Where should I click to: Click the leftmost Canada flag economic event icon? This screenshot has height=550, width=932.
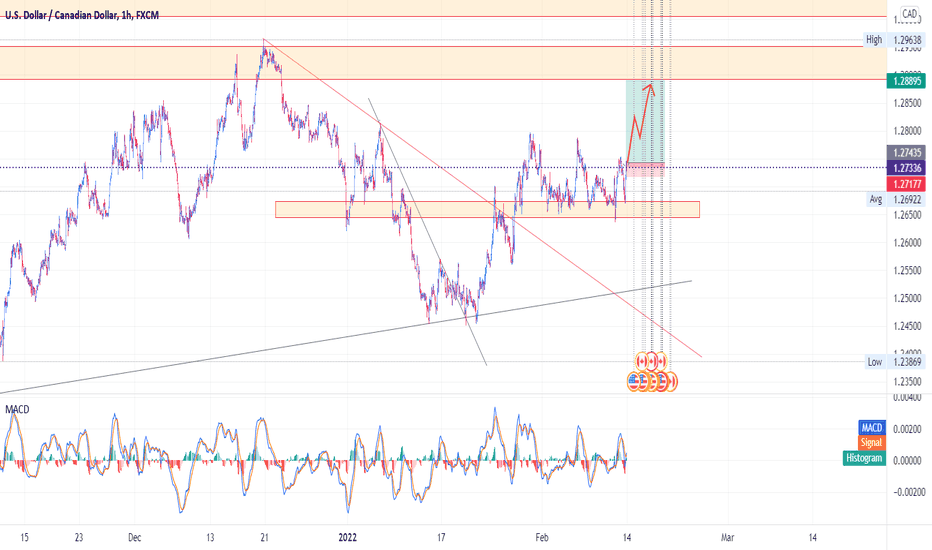641,361
